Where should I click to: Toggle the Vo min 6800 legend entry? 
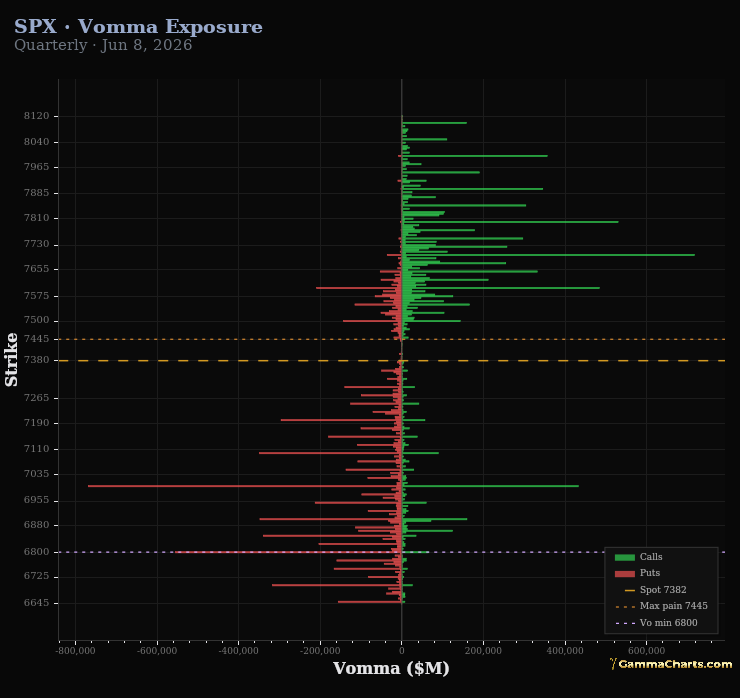(656, 623)
